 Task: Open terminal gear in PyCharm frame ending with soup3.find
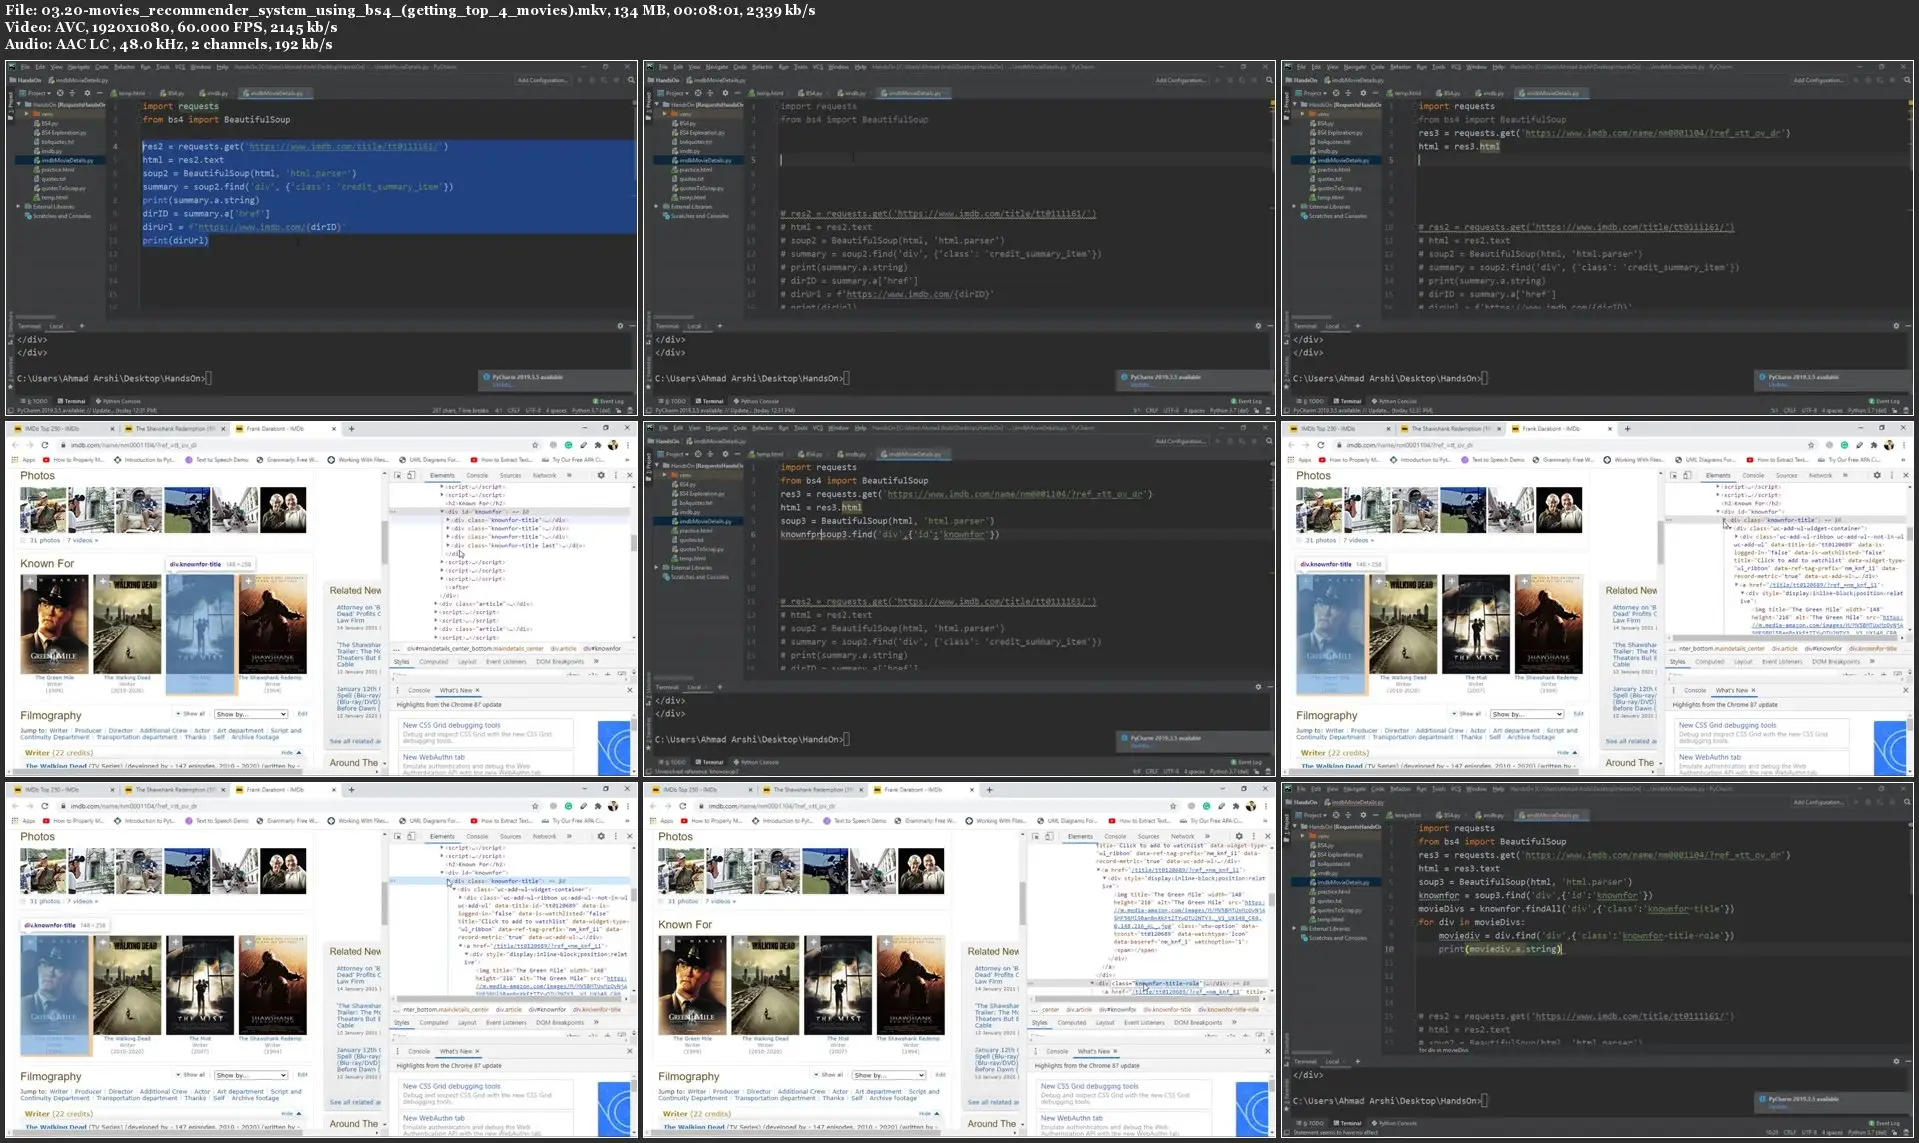pos(1257,687)
